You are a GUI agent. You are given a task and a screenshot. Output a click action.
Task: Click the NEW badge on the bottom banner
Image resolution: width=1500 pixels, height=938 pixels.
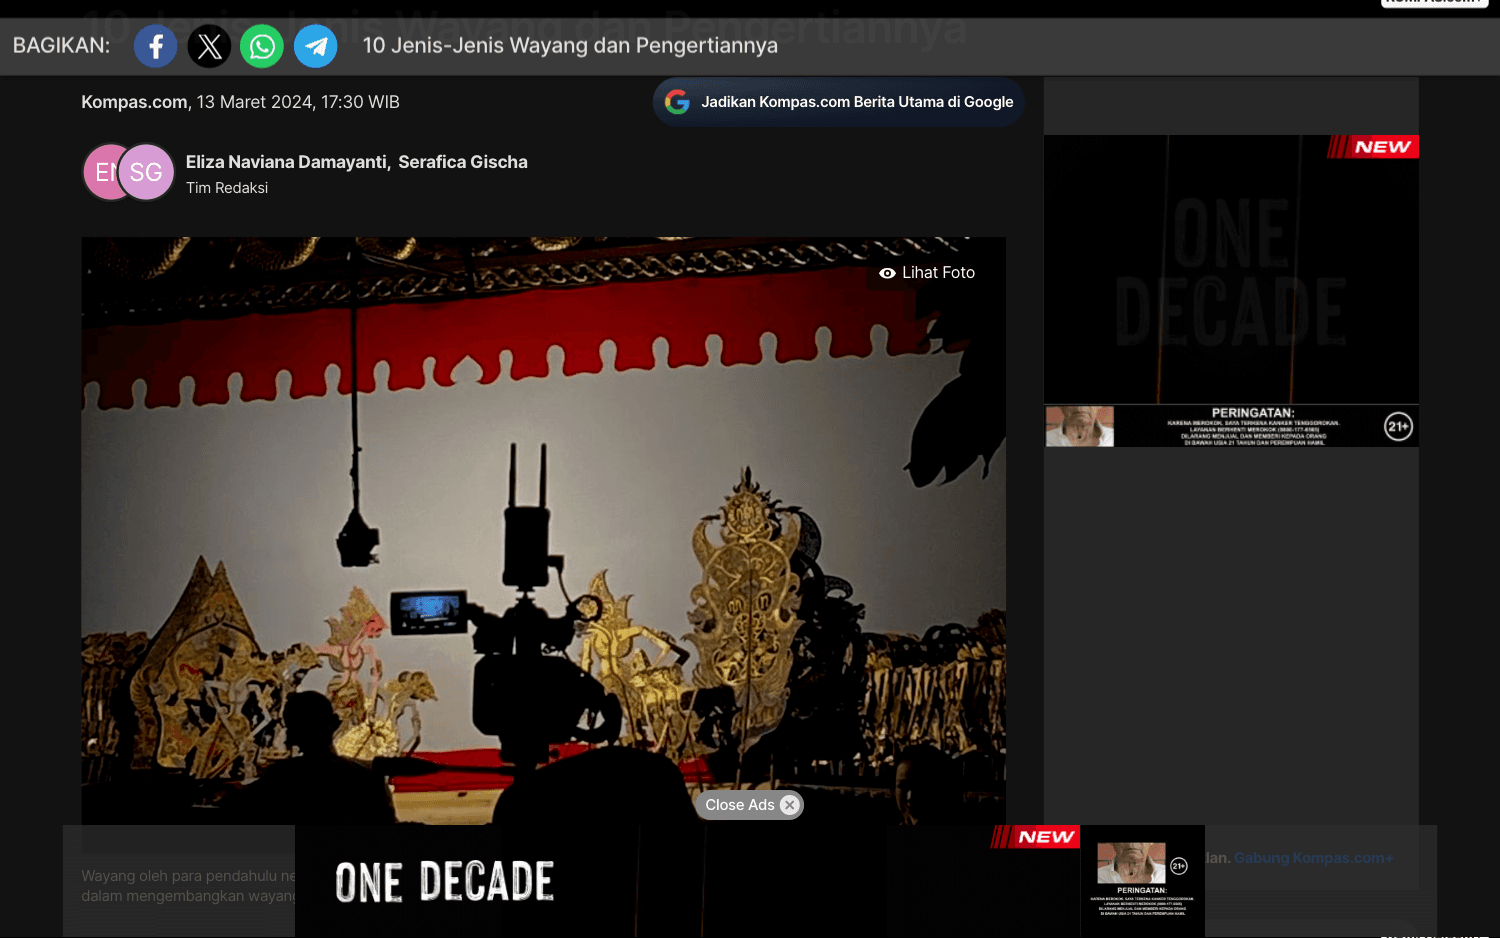(x=1036, y=837)
